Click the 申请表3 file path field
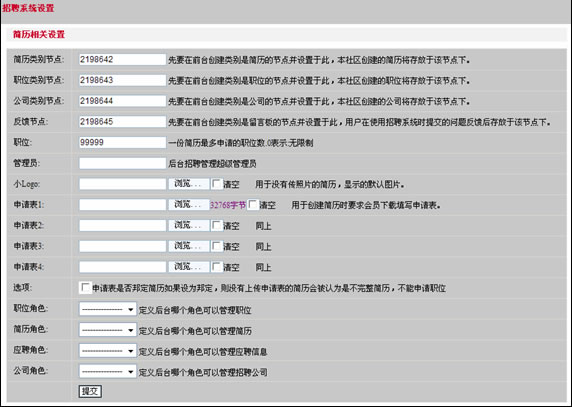The width and height of the screenshot is (572, 407). (122, 247)
